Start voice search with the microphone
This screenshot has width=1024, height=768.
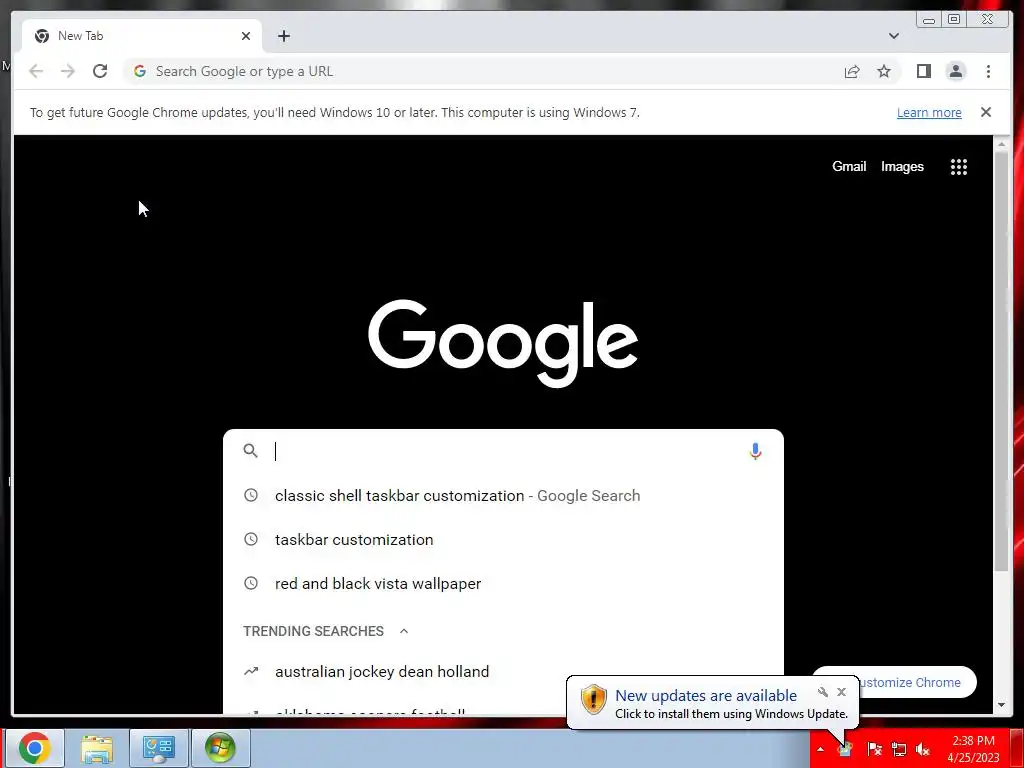[x=755, y=451]
